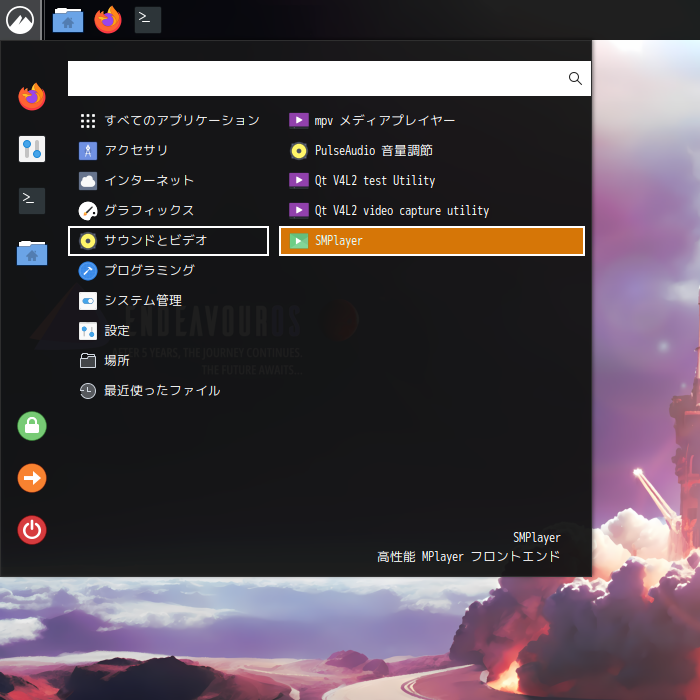The image size is (700, 700).
Task: Open the 場所 category
Action: tap(169, 361)
